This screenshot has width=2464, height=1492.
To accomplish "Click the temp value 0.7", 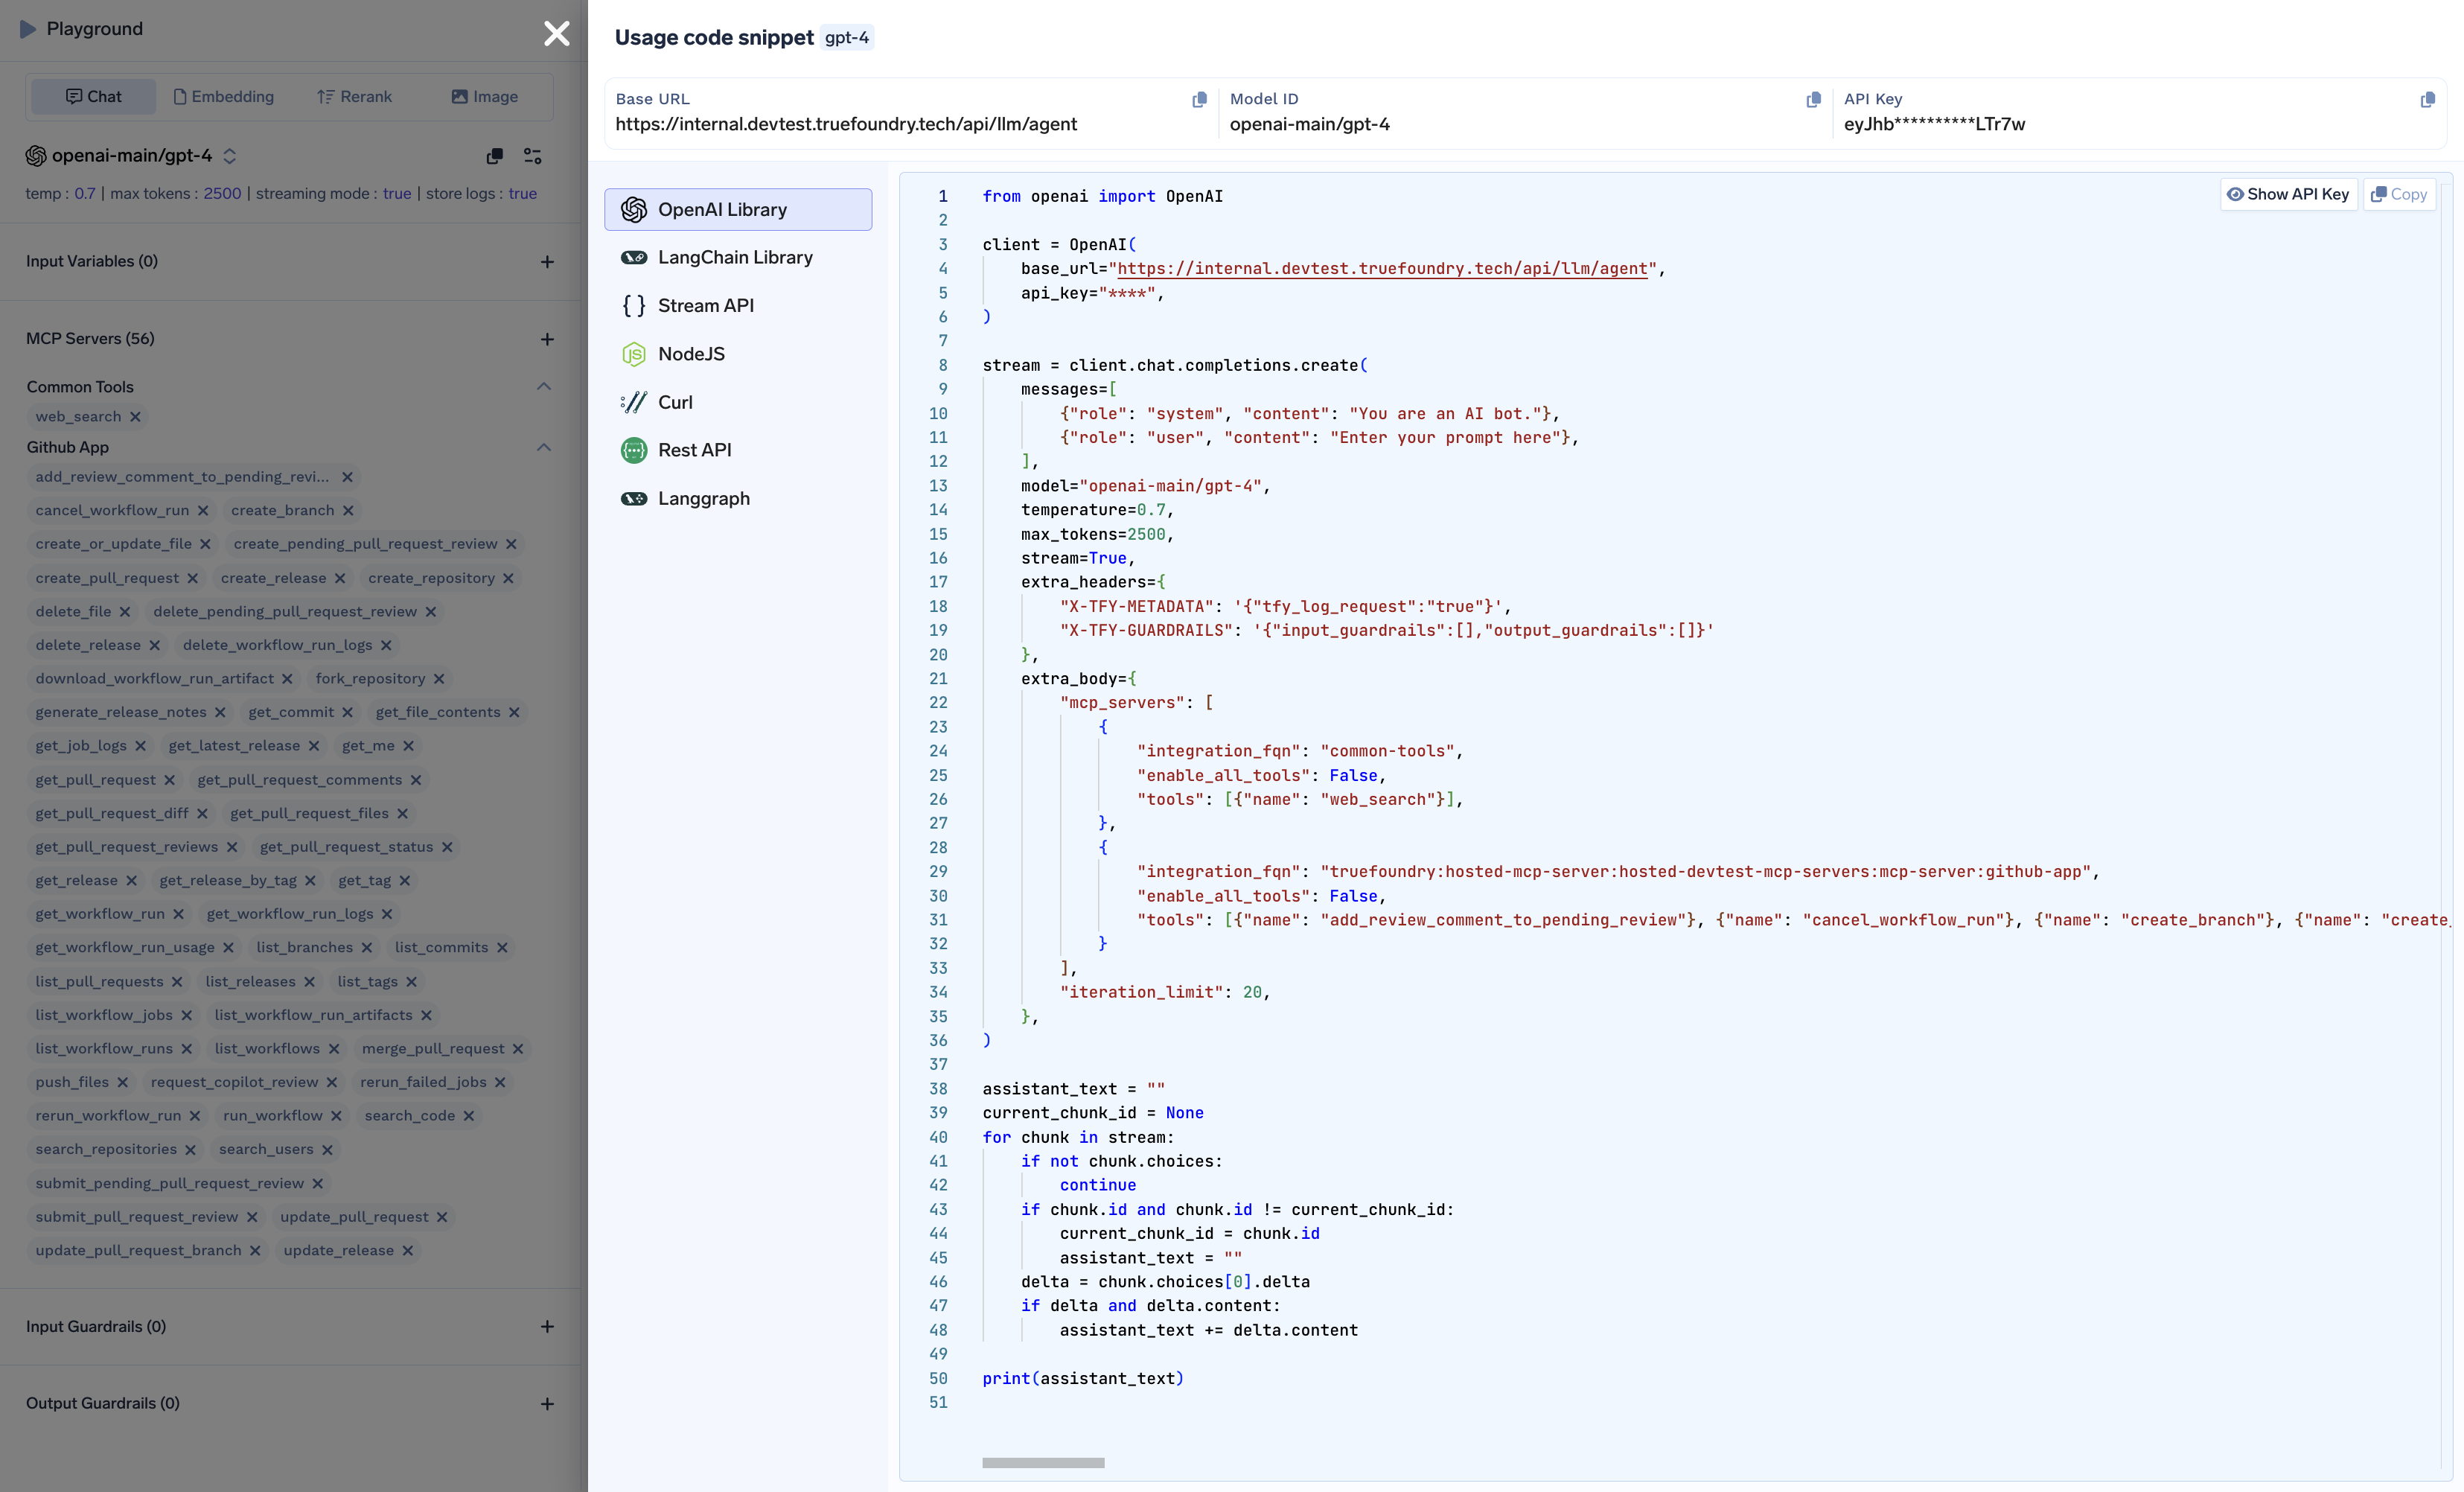I will tap(85, 193).
